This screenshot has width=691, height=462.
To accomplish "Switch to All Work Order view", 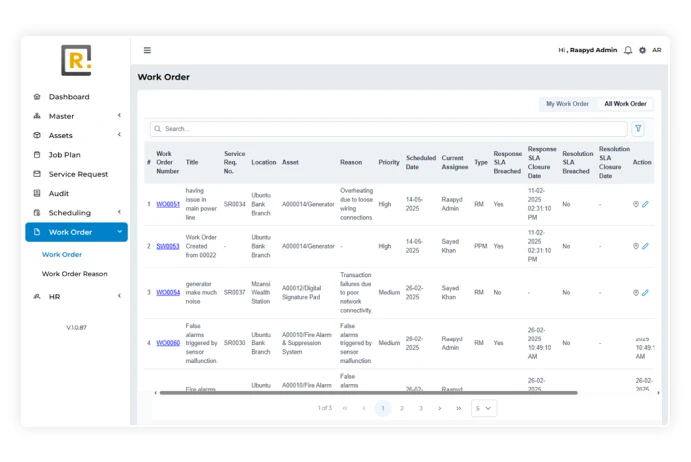I will tap(625, 104).
